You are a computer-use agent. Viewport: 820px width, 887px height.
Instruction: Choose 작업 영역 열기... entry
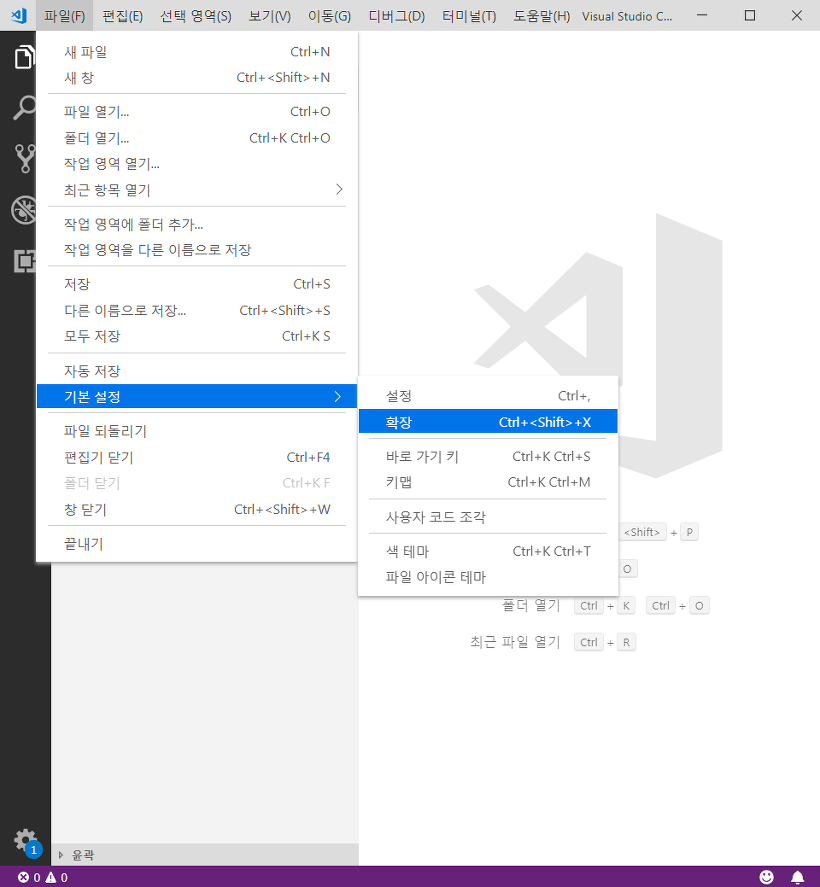197,163
